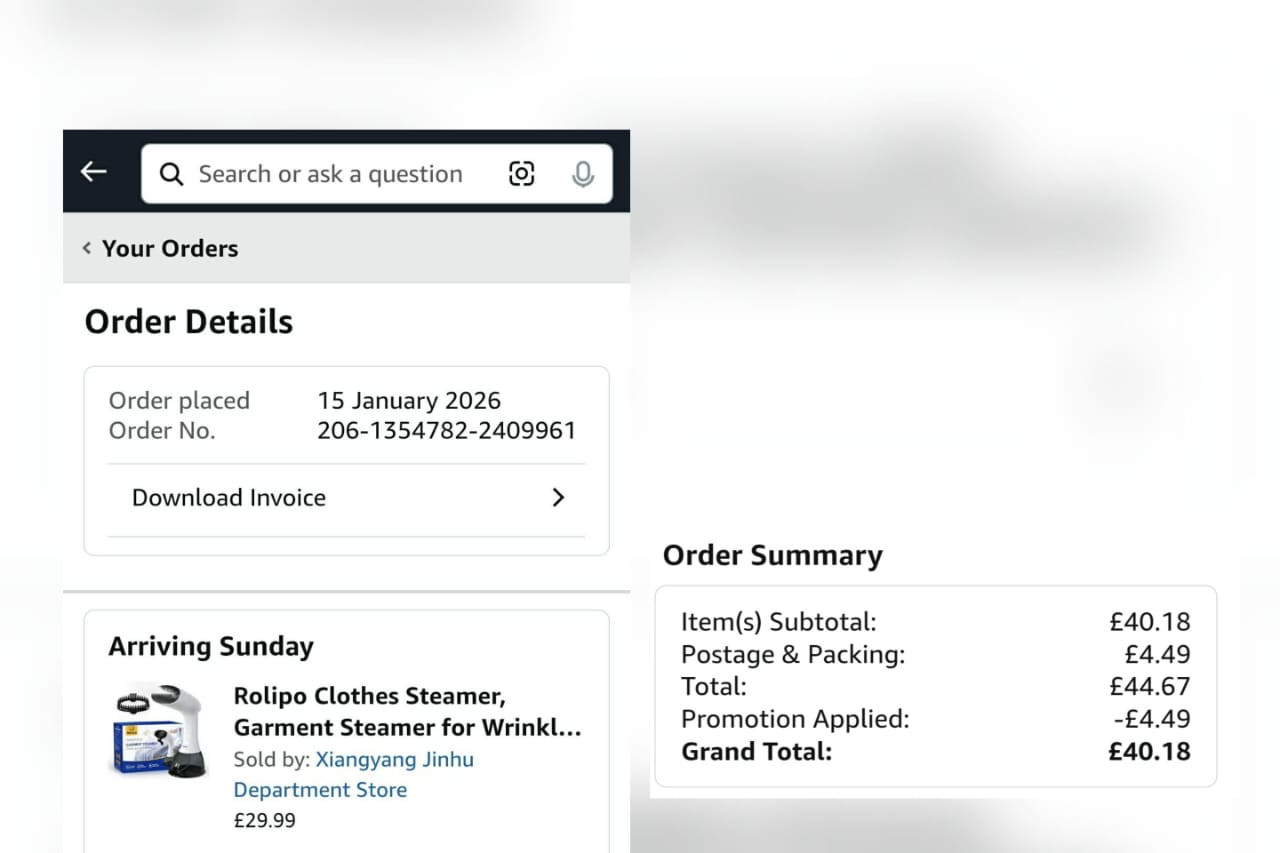Image resolution: width=1280 pixels, height=853 pixels.
Task: Select the order number 206-1354782-2409961
Action: [447, 431]
